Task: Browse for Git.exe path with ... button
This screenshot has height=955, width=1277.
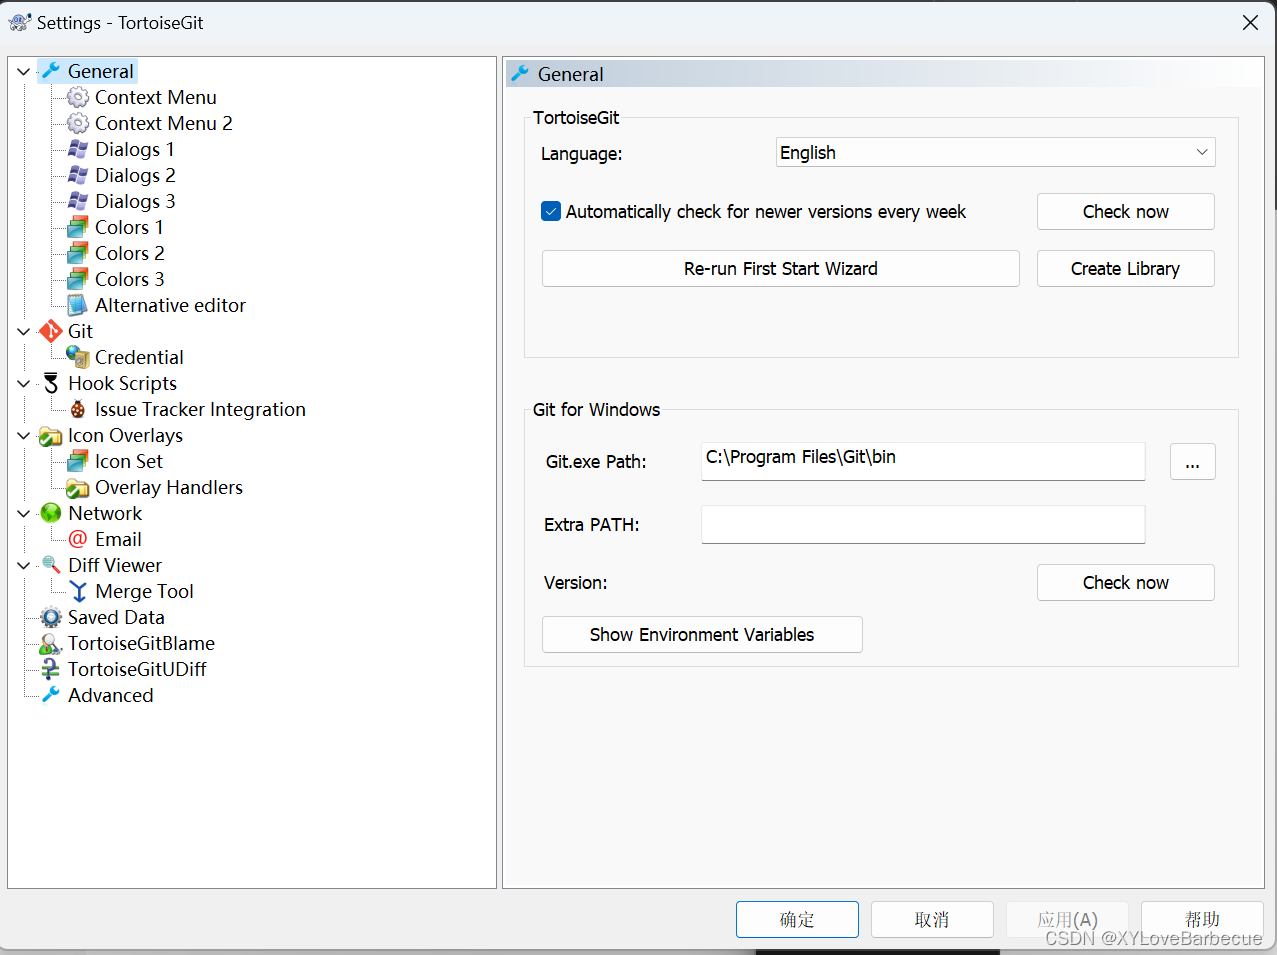Action: click(x=1192, y=462)
